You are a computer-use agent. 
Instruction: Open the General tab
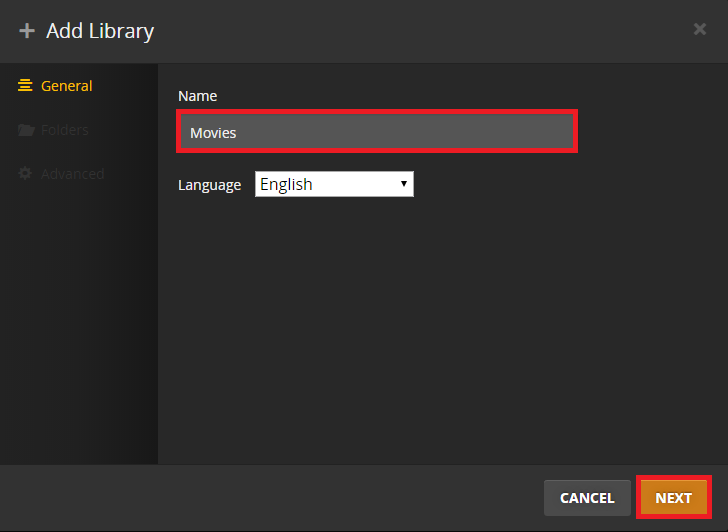tap(66, 86)
